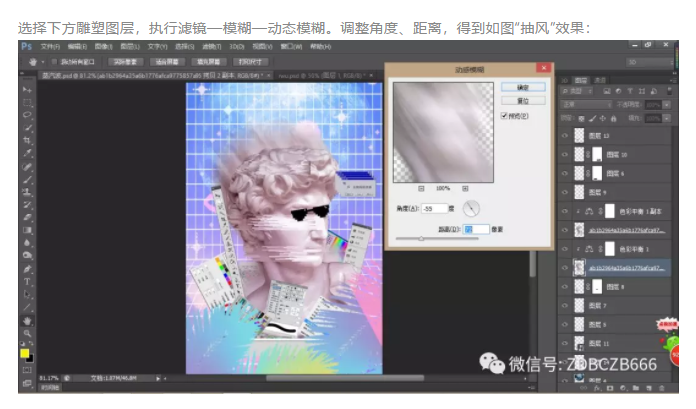Click the lock all padlock icon
This screenshot has width=696, height=409.
pyautogui.click(x=613, y=119)
